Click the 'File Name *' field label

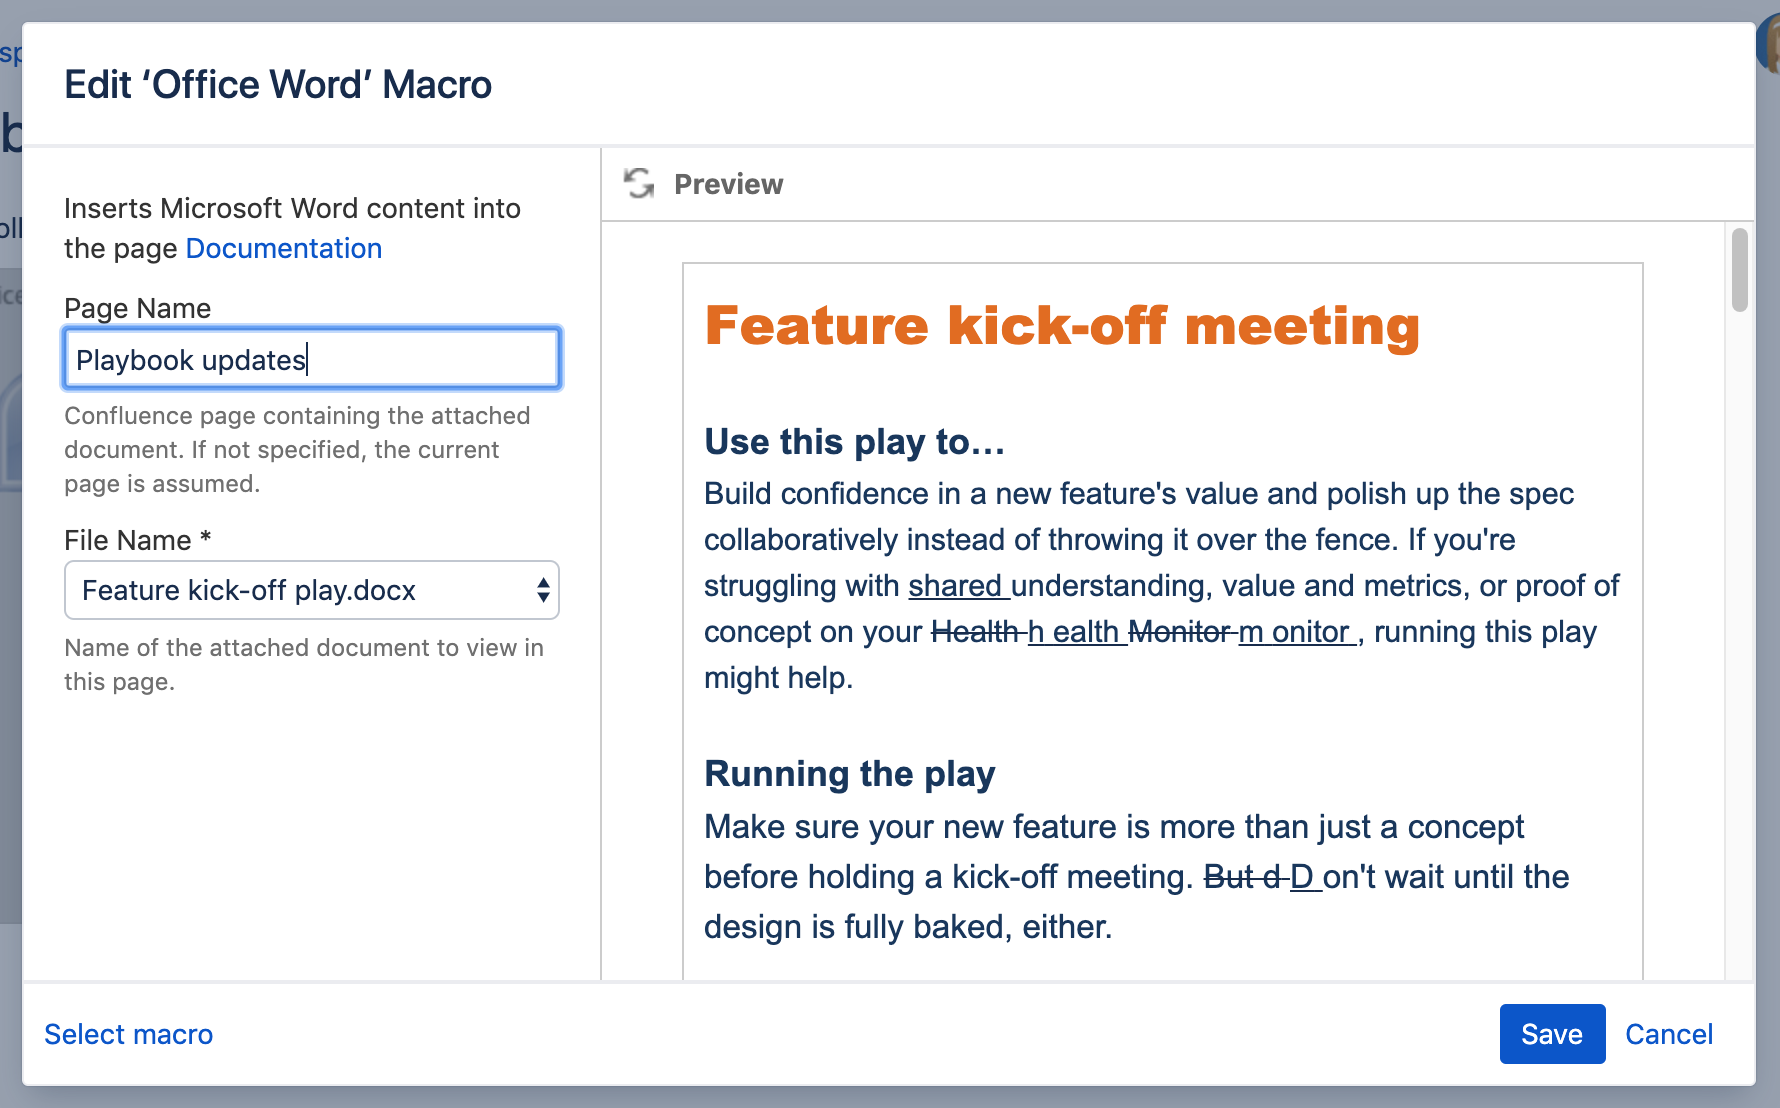138,540
